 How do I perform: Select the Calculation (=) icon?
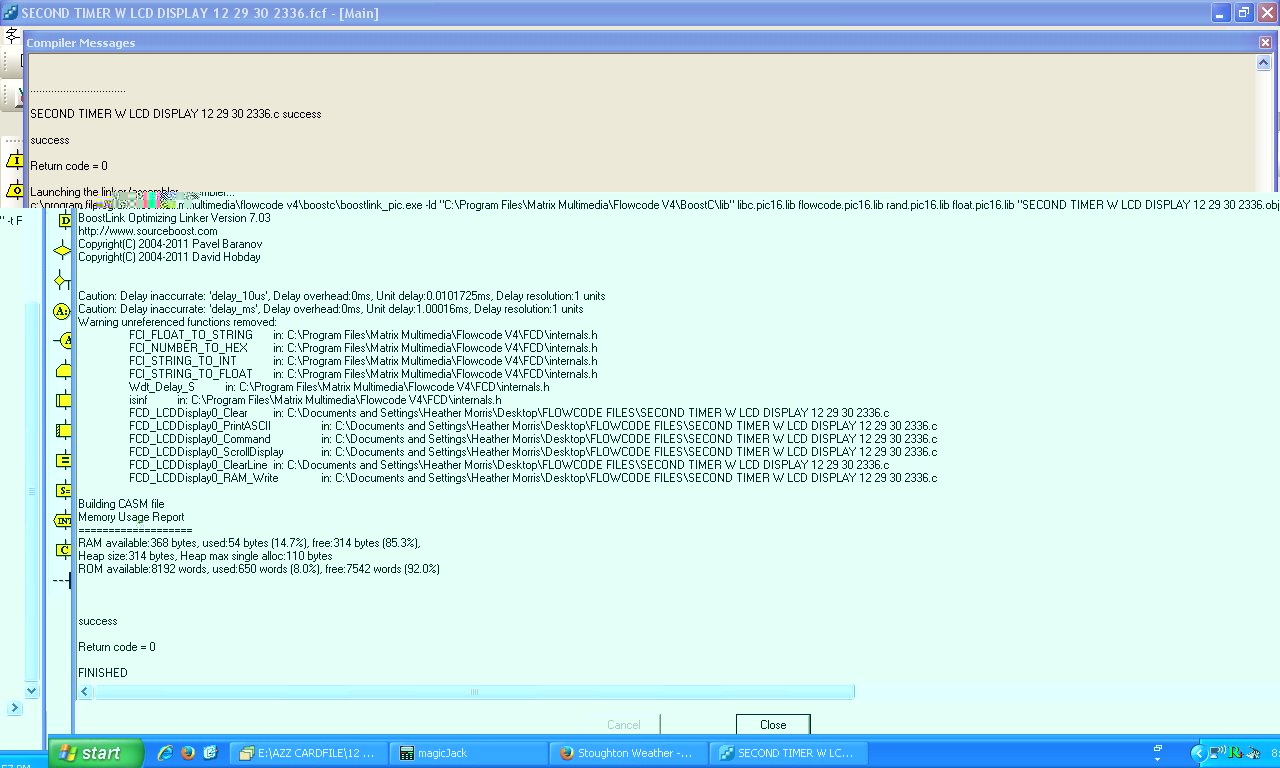(x=63, y=460)
